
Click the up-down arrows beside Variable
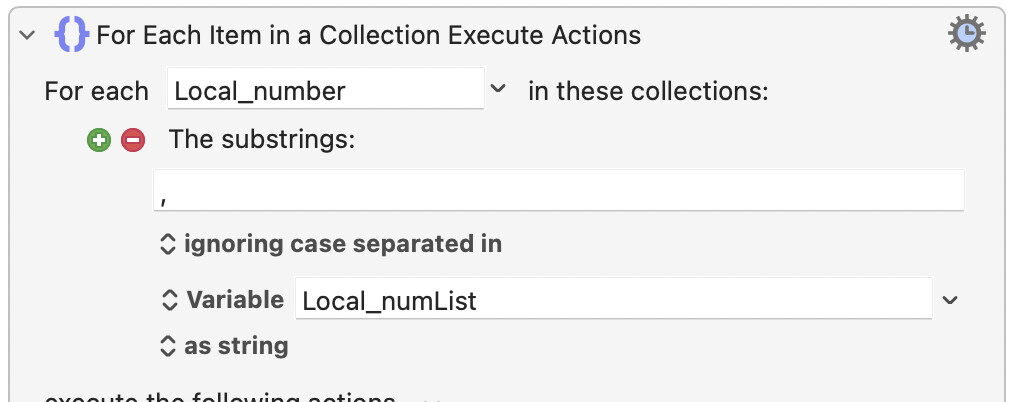pyautogui.click(x=168, y=300)
